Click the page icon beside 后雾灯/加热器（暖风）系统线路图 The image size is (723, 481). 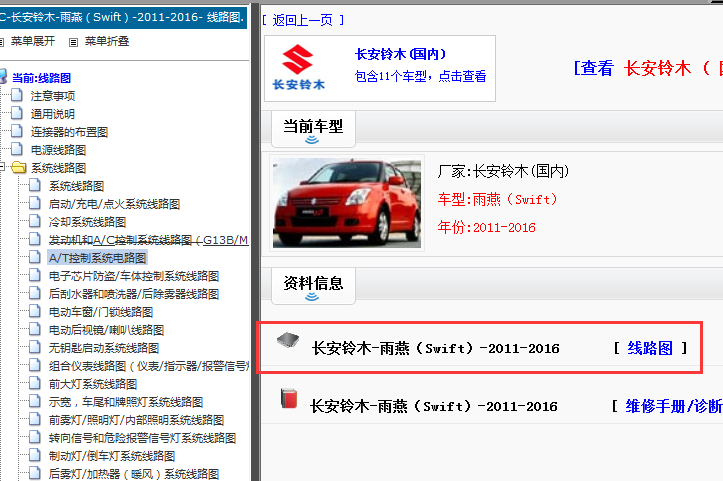(x=35, y=473)
